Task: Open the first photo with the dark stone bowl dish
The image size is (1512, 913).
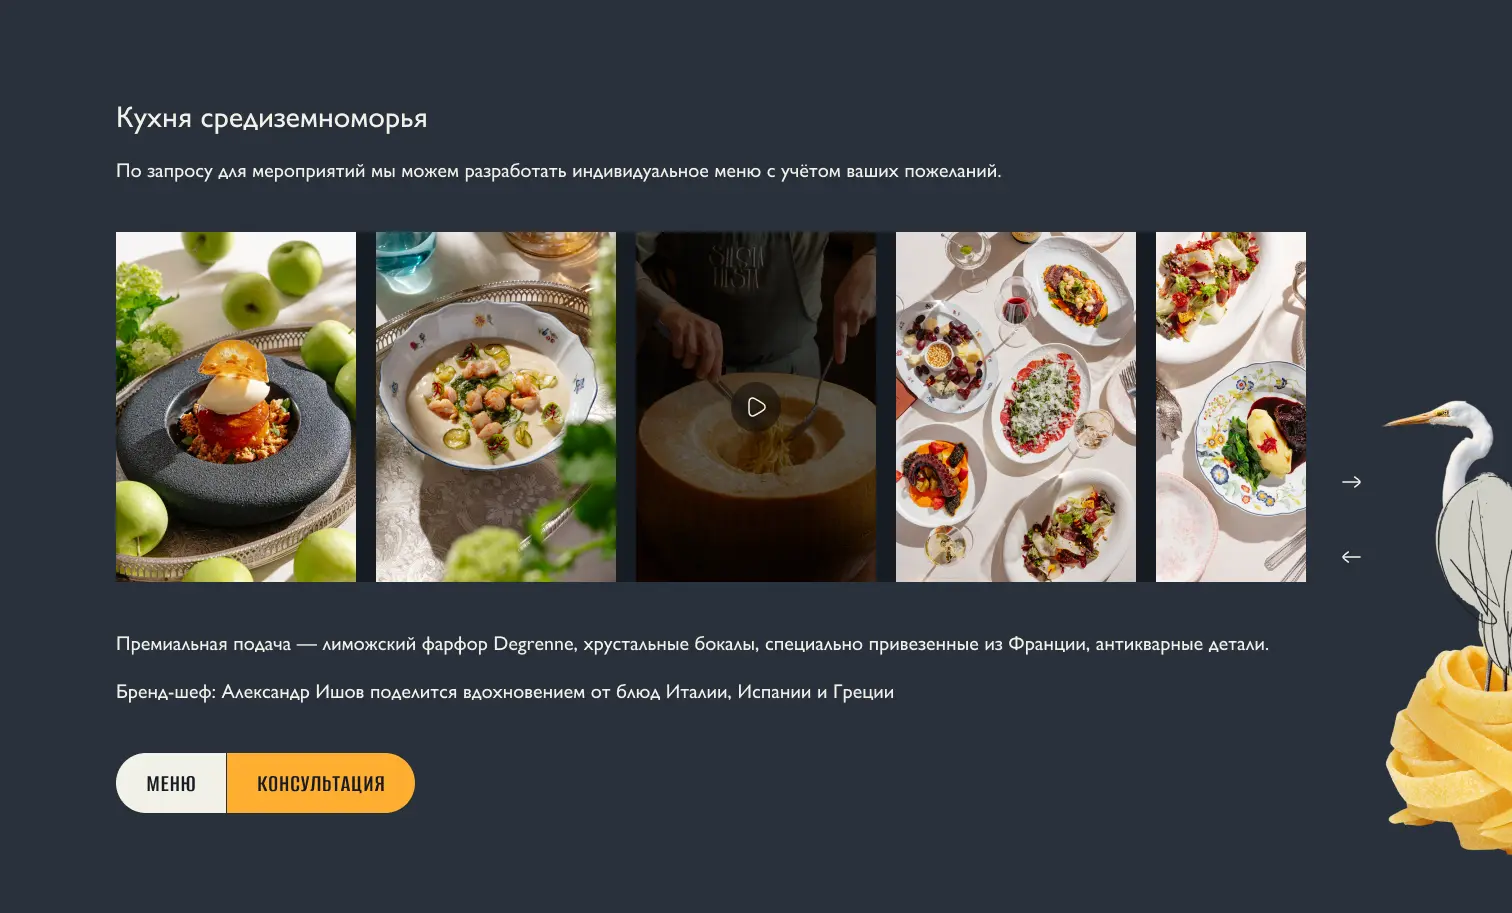Action: [x=236, y=407]
